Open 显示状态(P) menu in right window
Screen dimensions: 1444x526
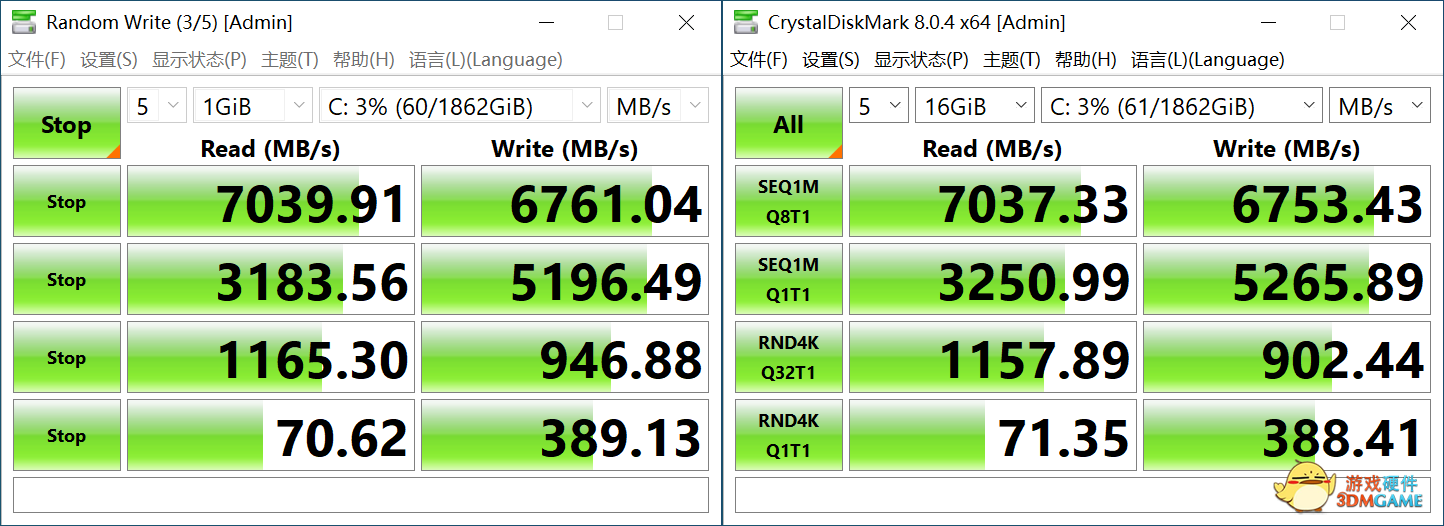920,60
